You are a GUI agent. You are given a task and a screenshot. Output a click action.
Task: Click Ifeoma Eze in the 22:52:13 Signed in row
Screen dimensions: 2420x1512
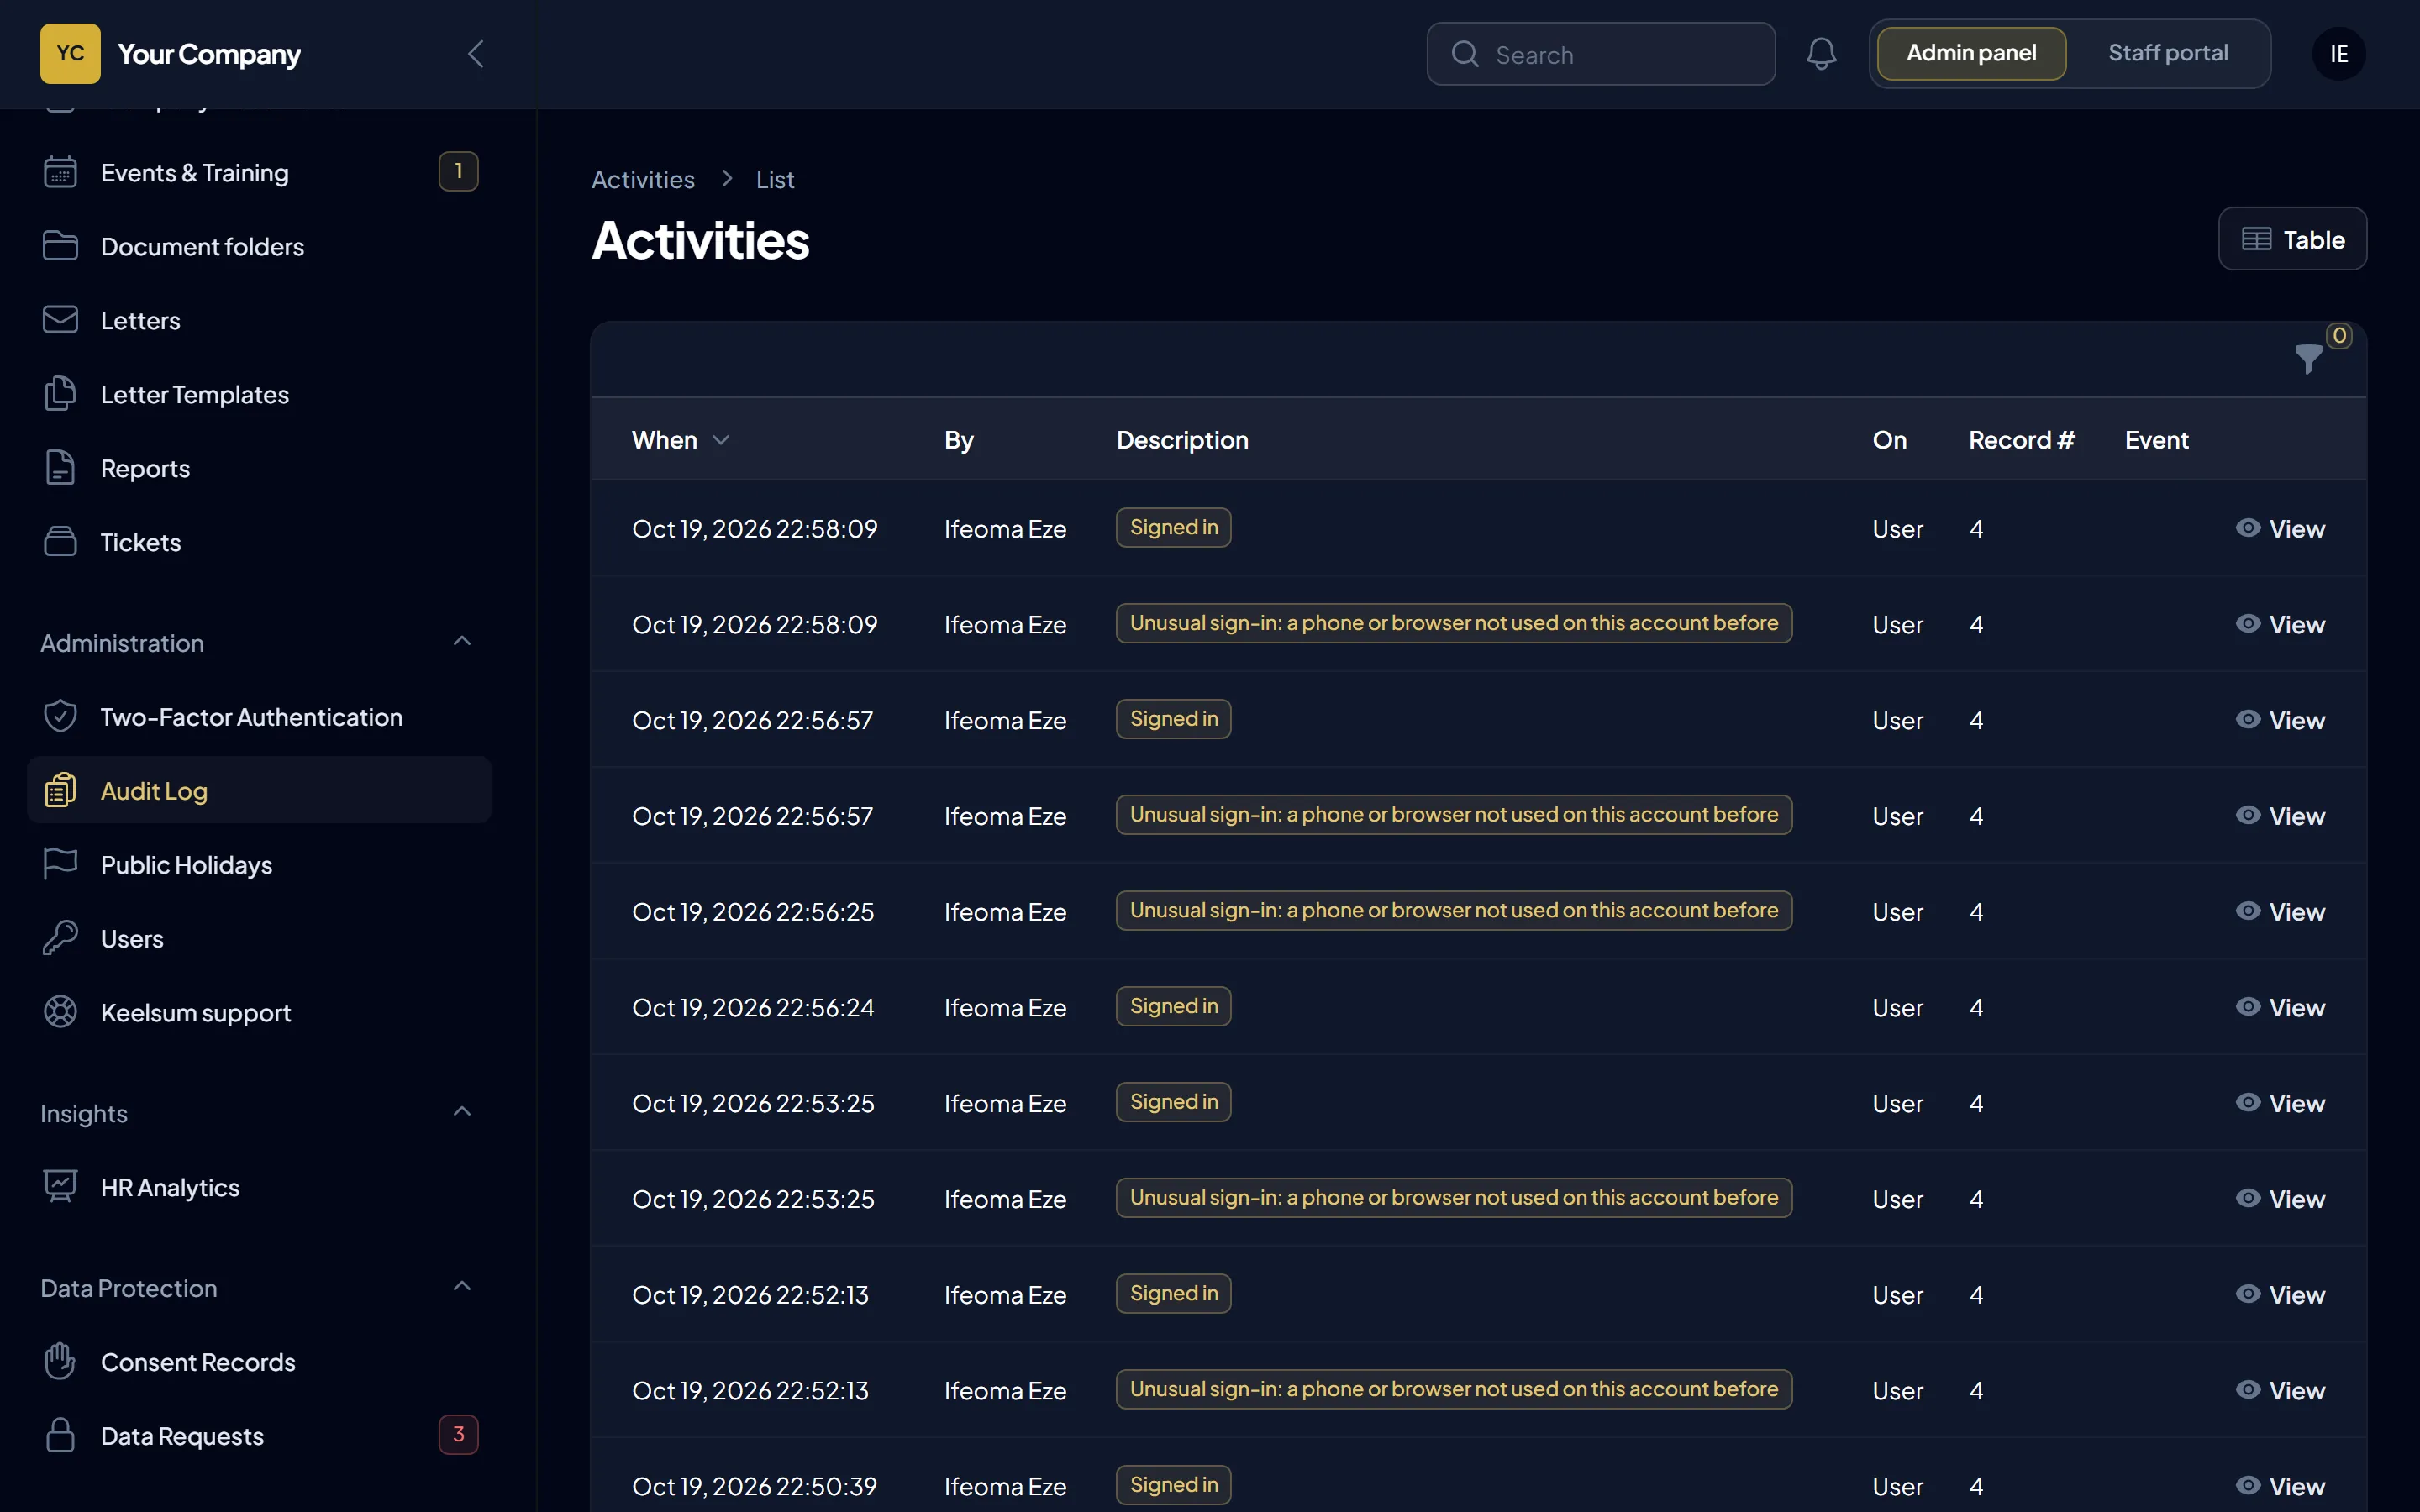1005,1295
